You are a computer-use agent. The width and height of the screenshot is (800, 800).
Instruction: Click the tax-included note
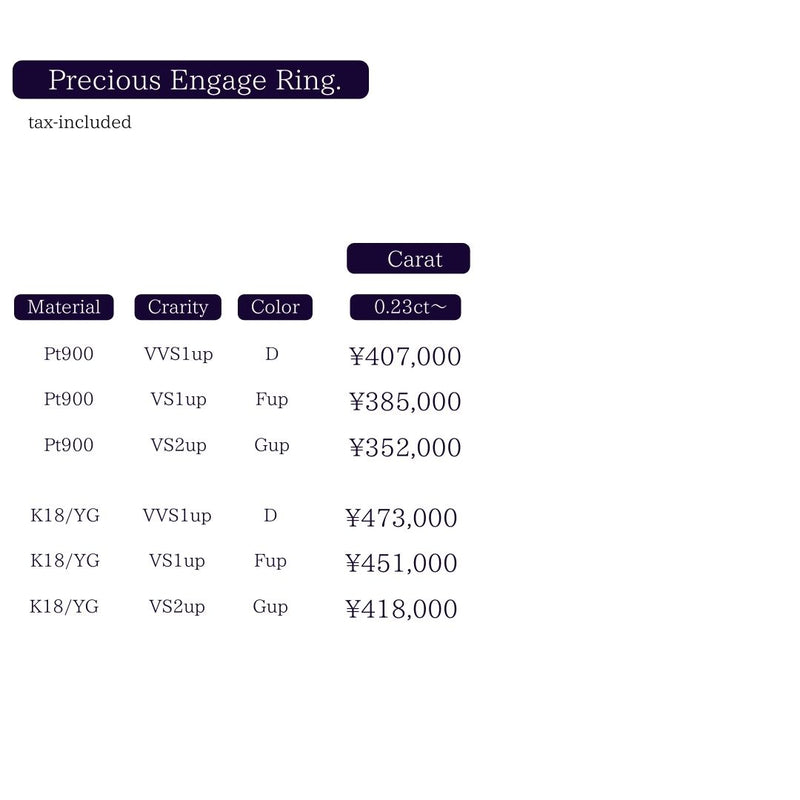(80, 122)
